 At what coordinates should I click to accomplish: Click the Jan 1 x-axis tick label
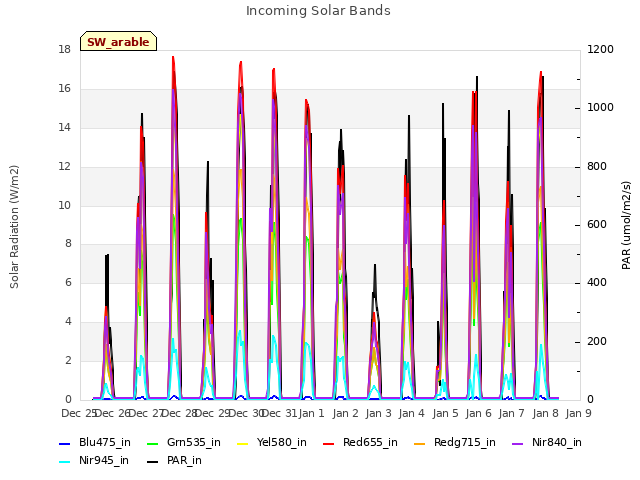[x=311, y=413]
